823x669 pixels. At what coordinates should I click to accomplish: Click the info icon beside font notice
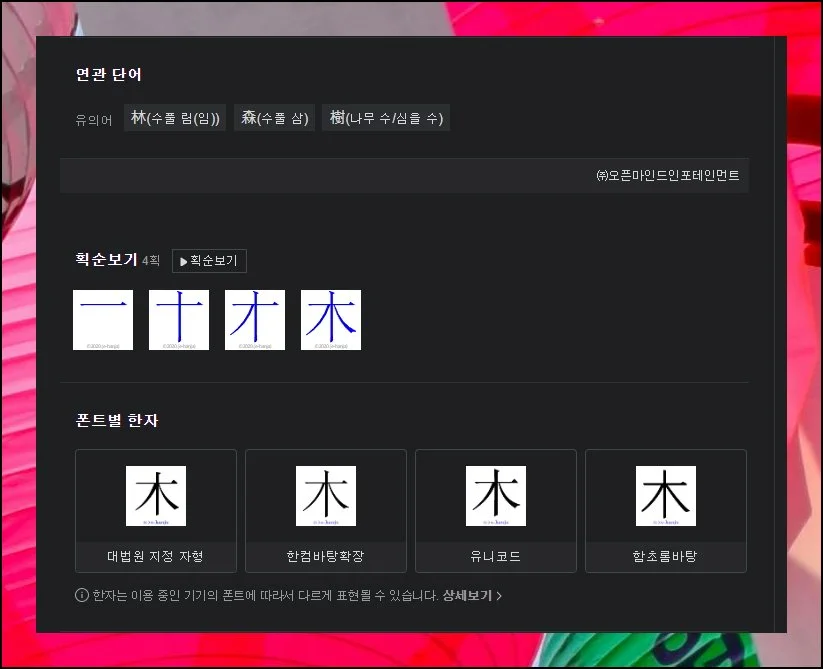(82, 595)
